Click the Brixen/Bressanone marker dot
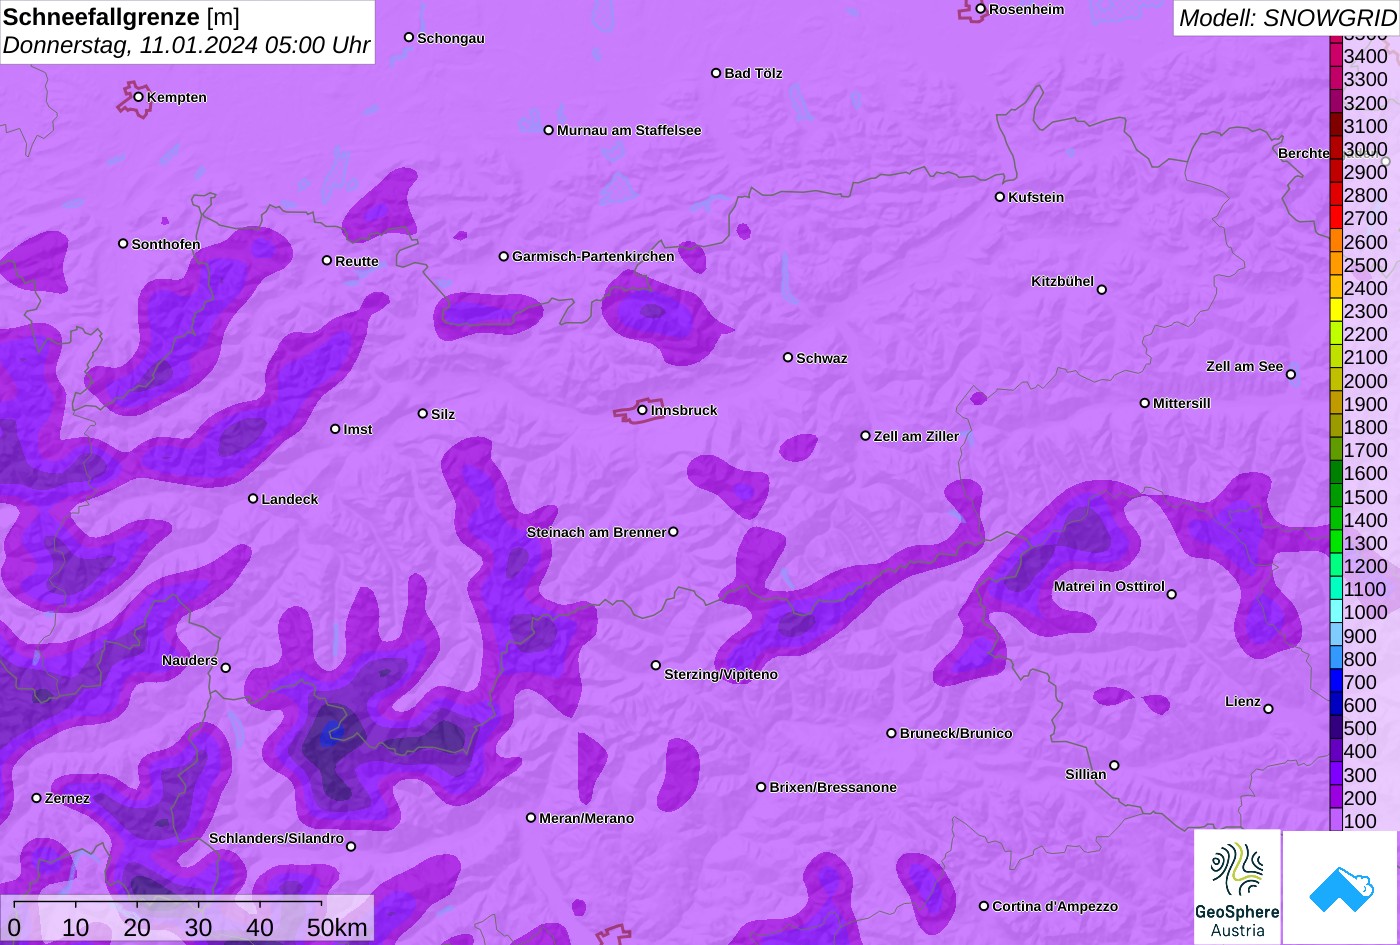The width and height of the screenshot is (1400, 945). pyautogui.click(x=761, y=787)
